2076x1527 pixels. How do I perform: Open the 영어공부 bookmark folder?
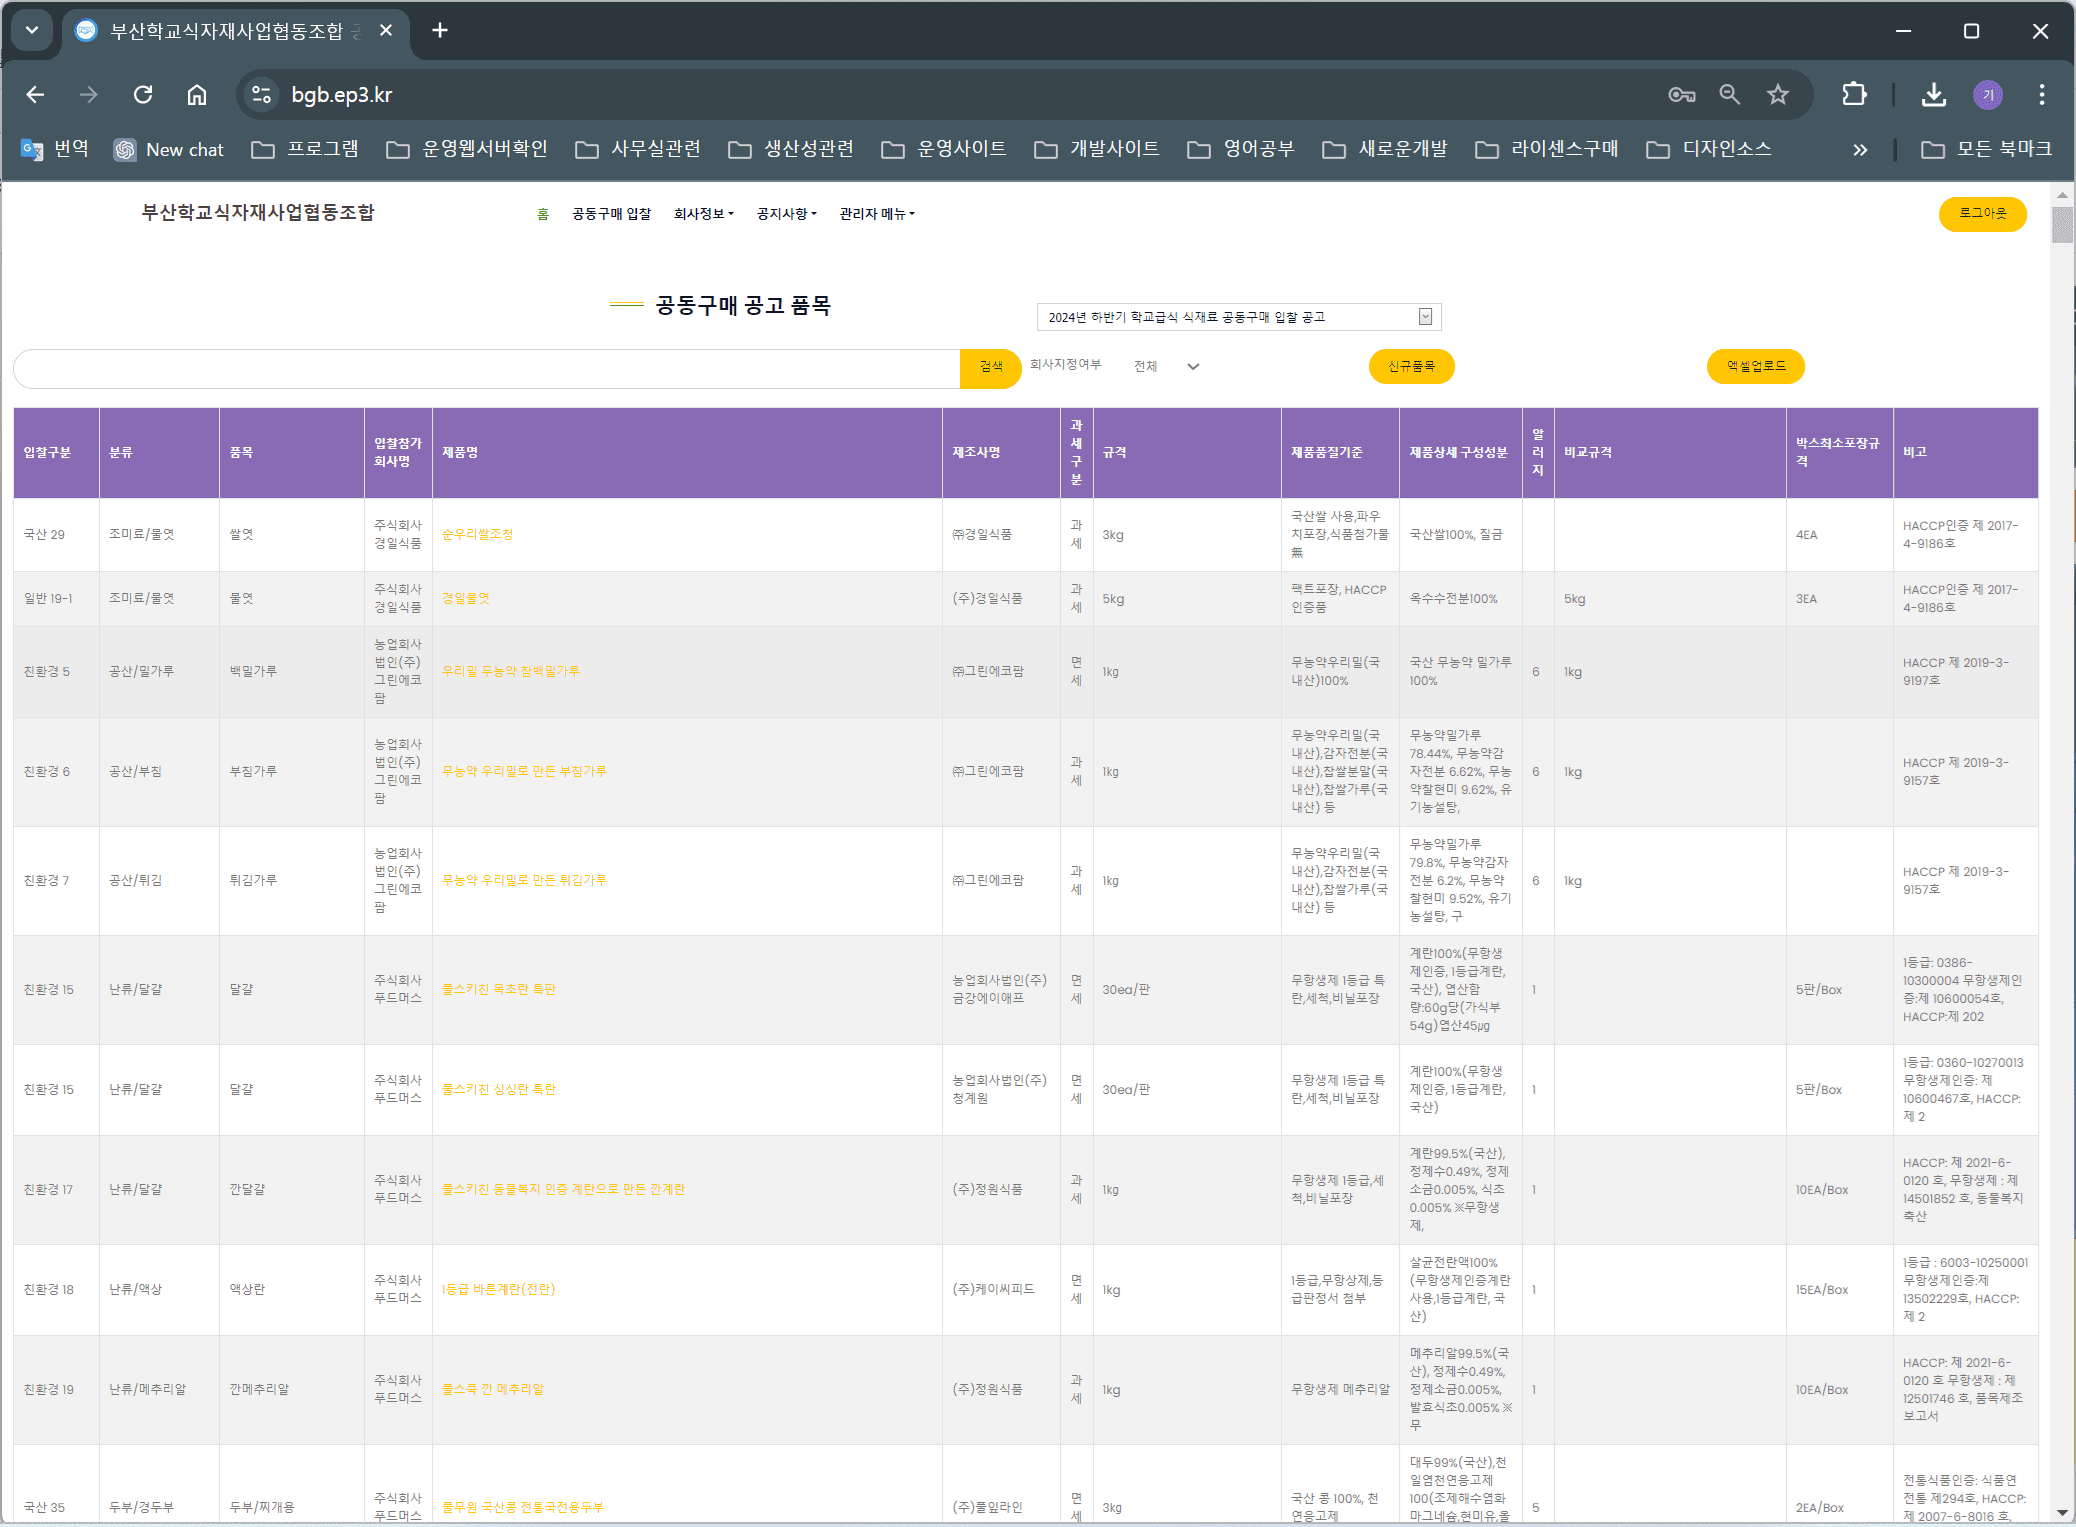pyautogui.click(x=1241, y=149)
